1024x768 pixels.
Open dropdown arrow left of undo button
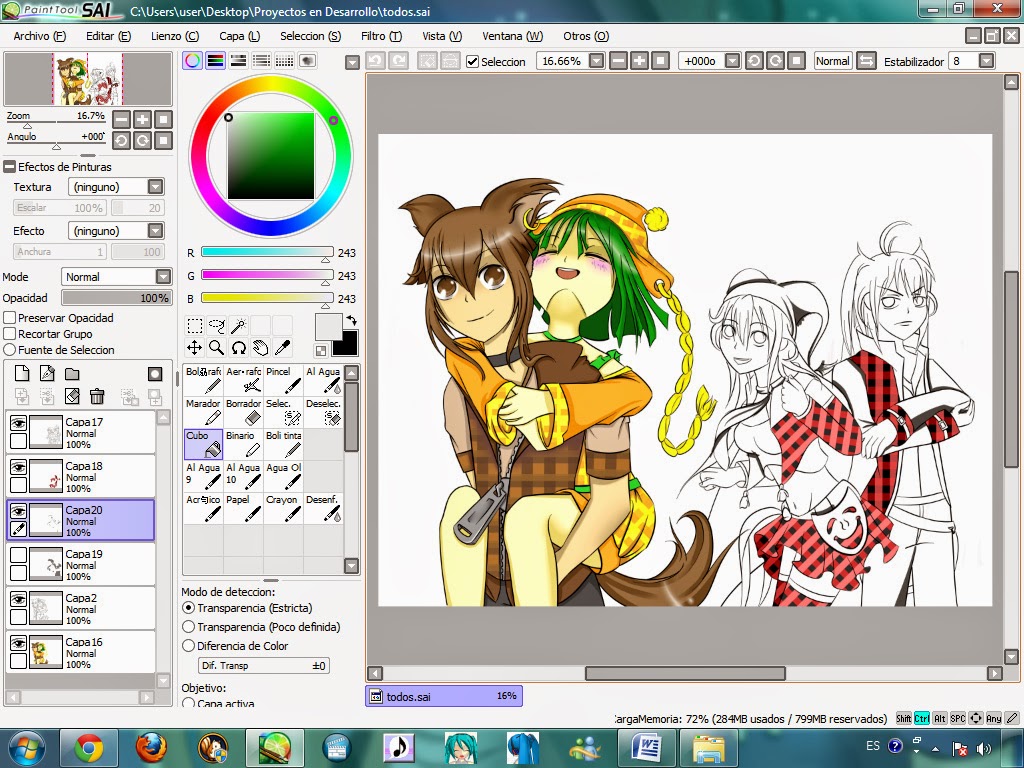(x=353, y=63)
